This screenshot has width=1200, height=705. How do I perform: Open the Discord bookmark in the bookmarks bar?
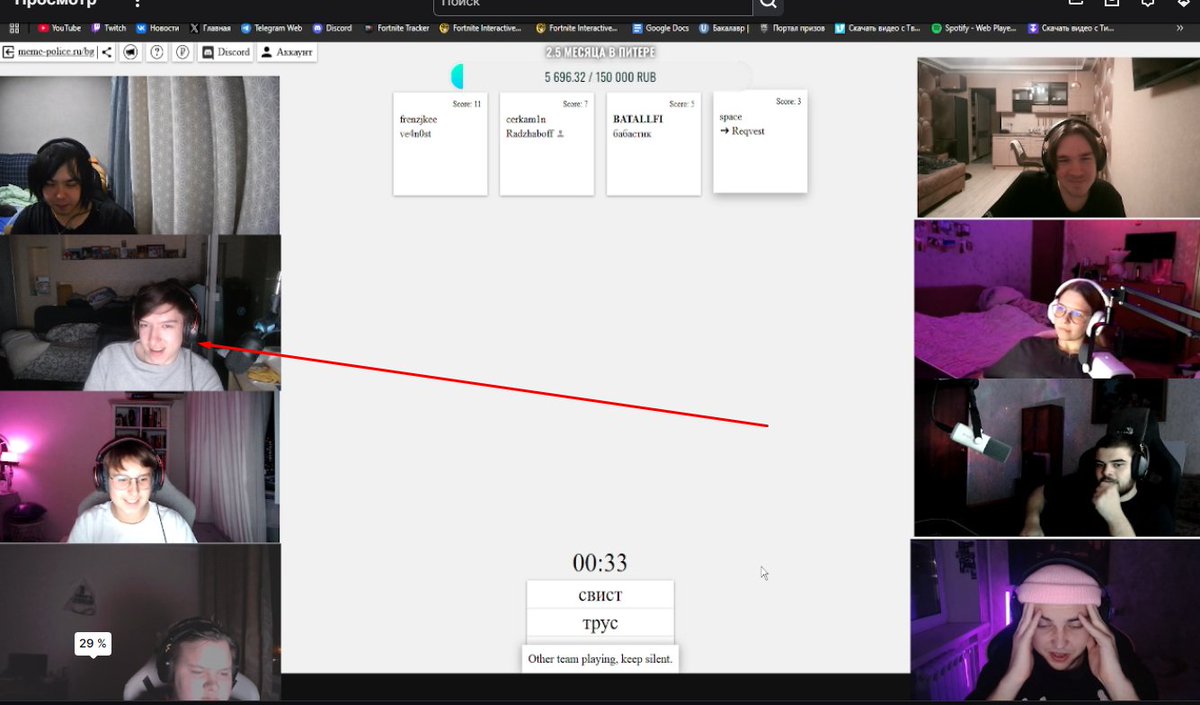pos(332,28)
